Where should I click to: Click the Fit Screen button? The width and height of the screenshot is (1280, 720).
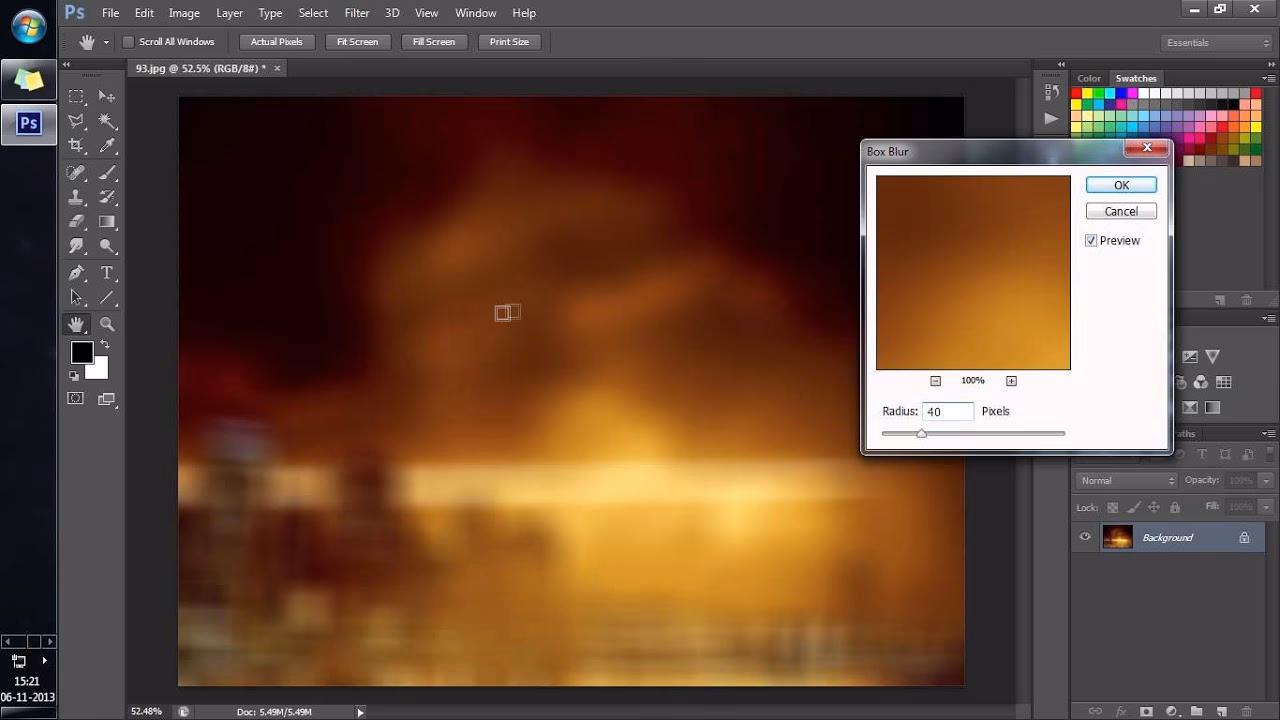(x=357, y=41)
